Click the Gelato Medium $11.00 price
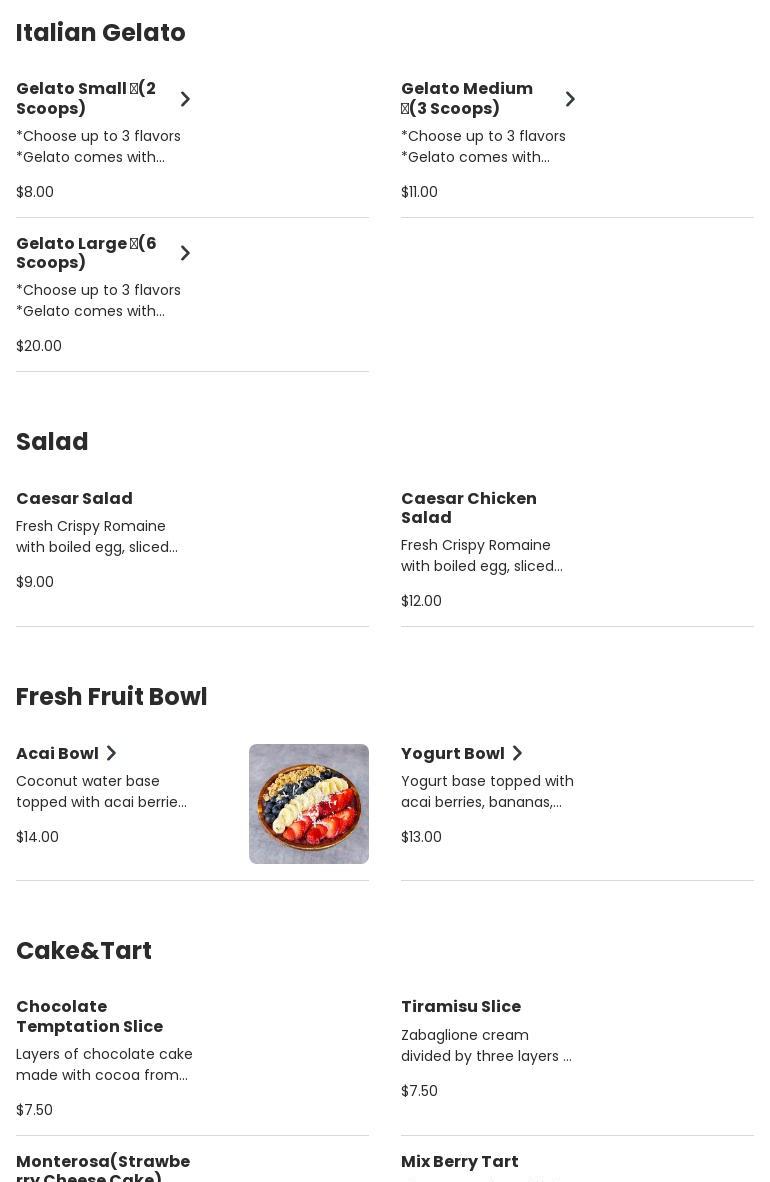Screen dimensions: 770x1182 click(x=419, y=192)
